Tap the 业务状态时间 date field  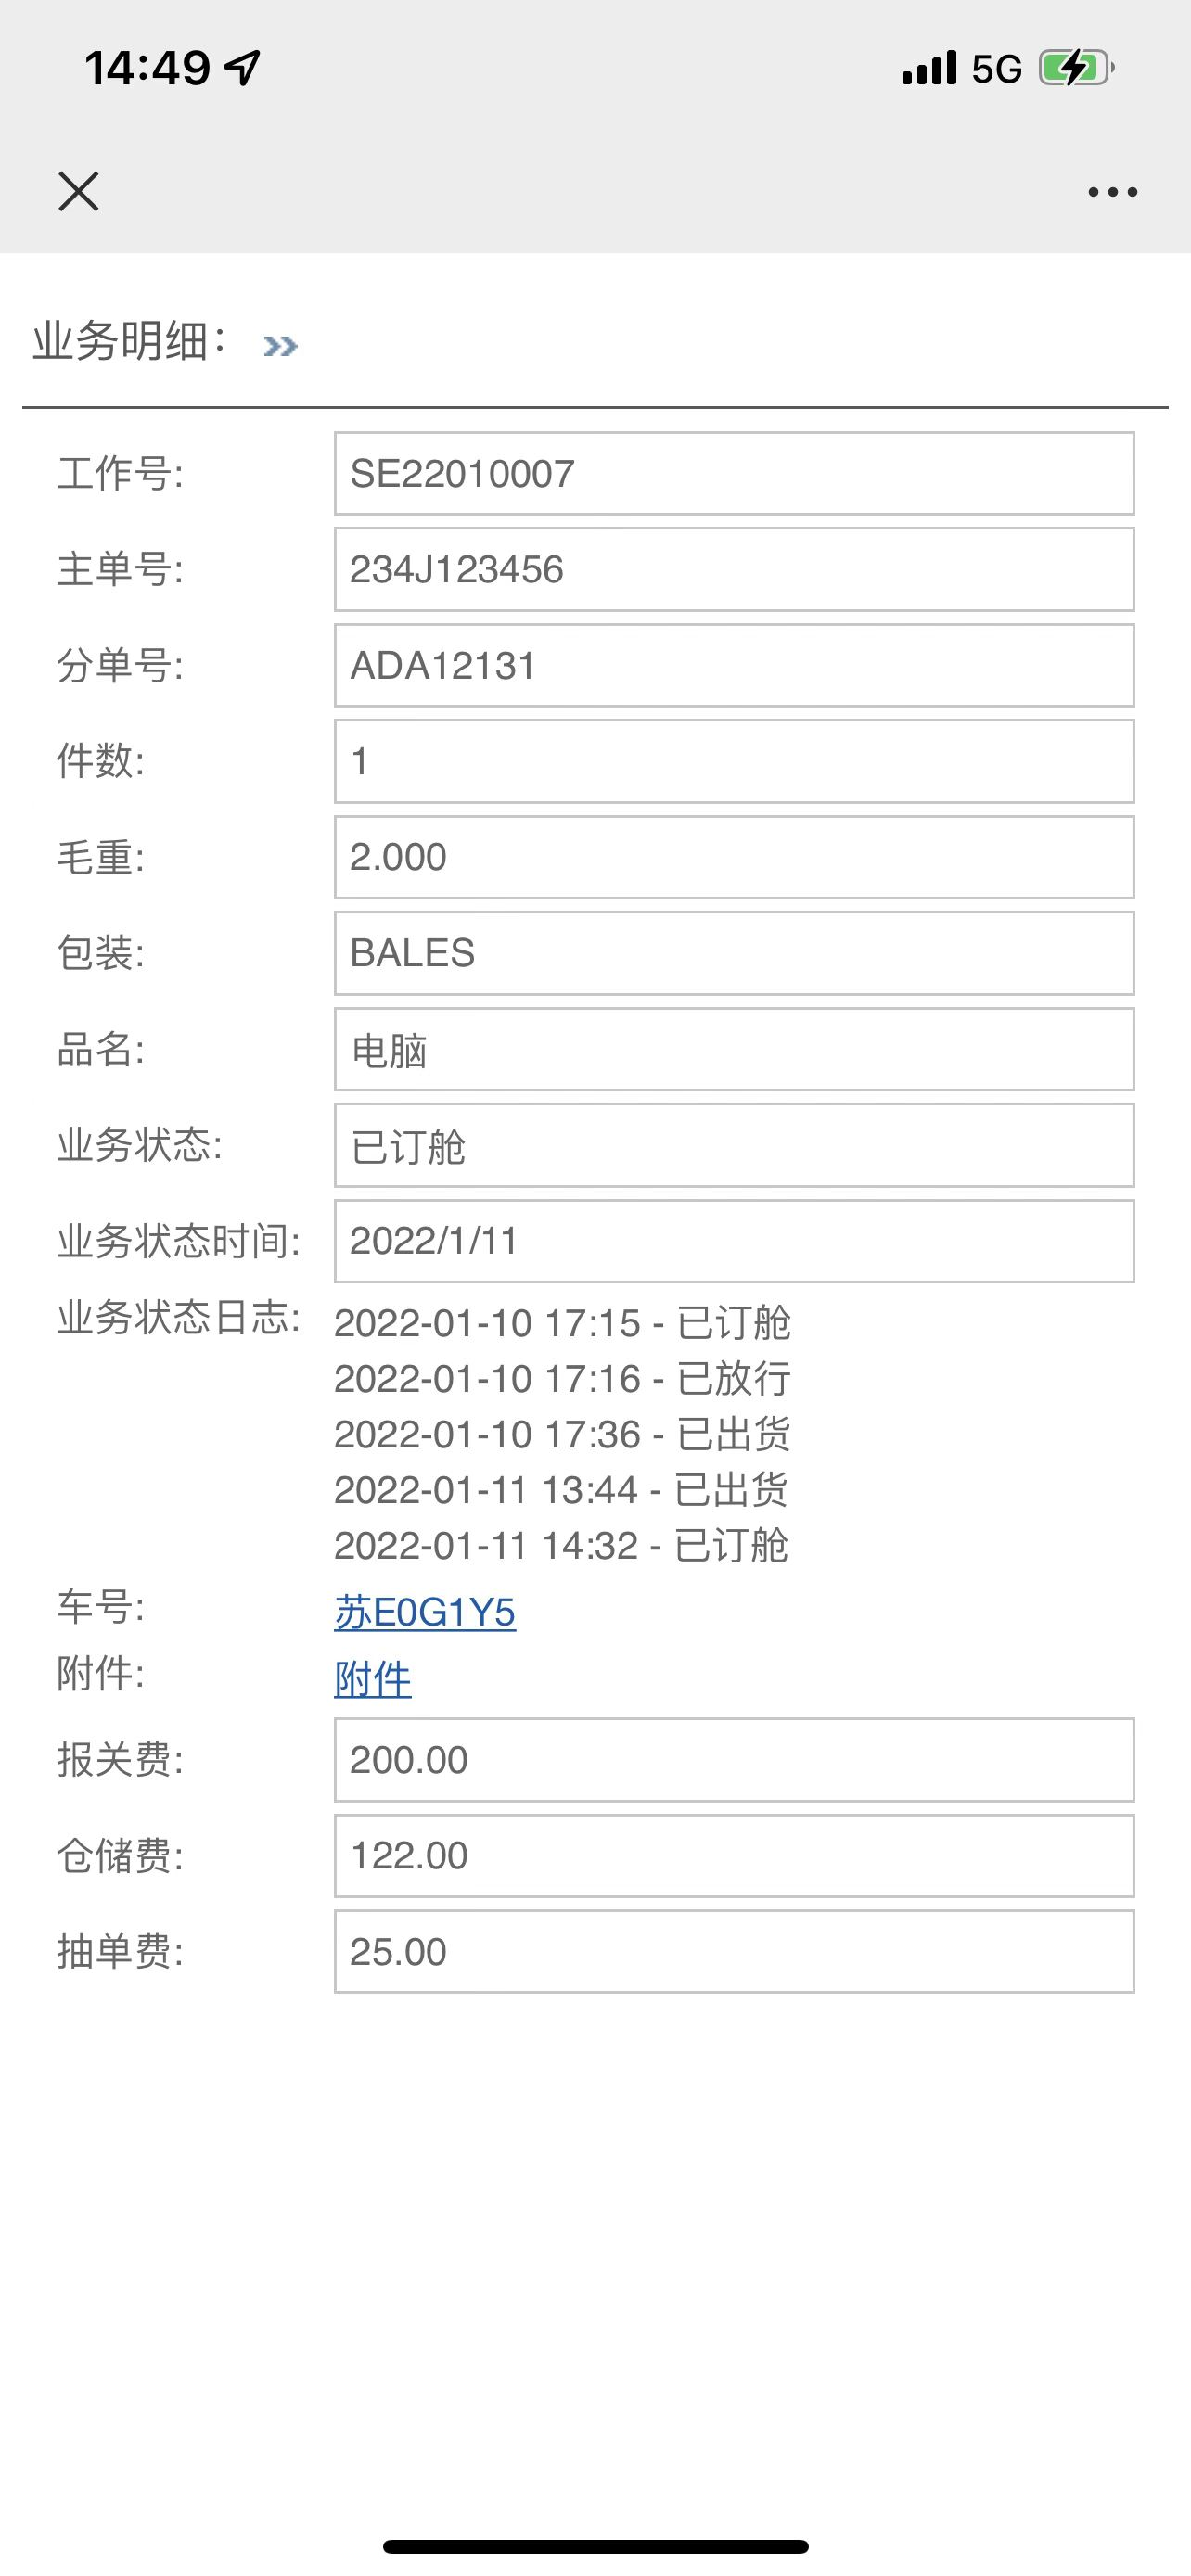[x=734, y=1241]
